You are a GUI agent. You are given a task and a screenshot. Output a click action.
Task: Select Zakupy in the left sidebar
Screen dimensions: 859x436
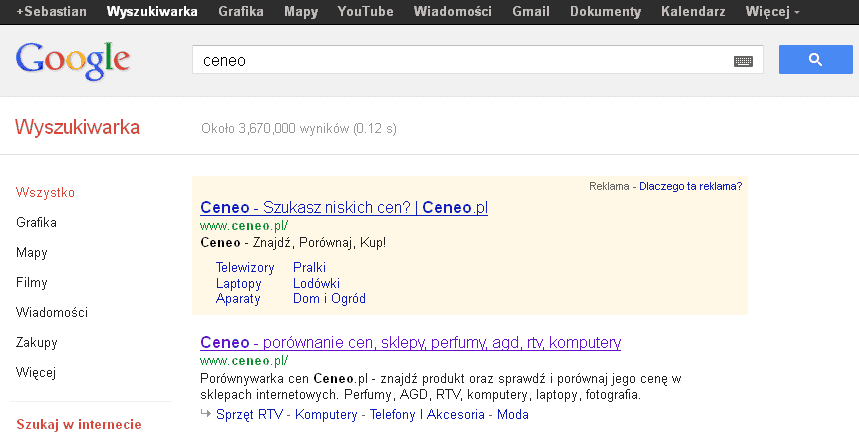[x=37, y=343]
